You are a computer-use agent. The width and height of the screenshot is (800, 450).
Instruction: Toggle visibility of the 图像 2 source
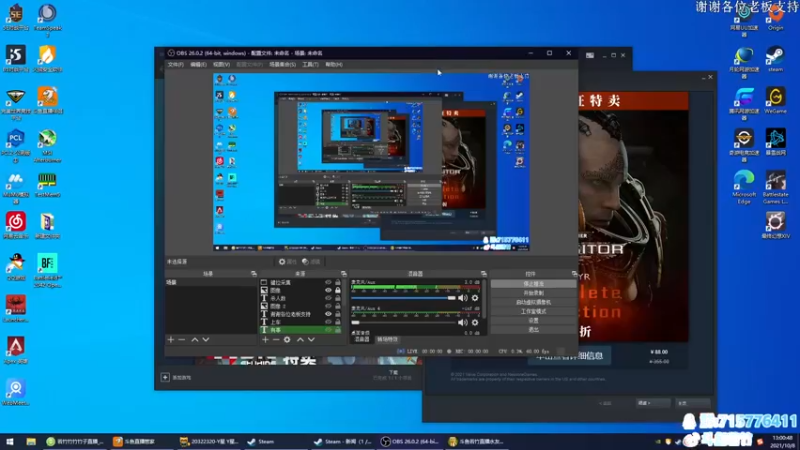click(x=328, y=306)
